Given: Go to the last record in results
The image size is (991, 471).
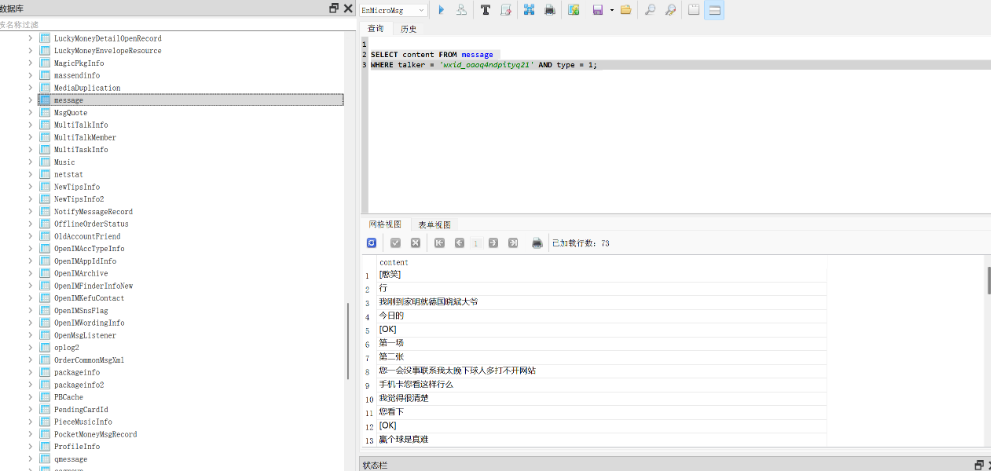Looking at the screenshot, I should click(513, 243).
